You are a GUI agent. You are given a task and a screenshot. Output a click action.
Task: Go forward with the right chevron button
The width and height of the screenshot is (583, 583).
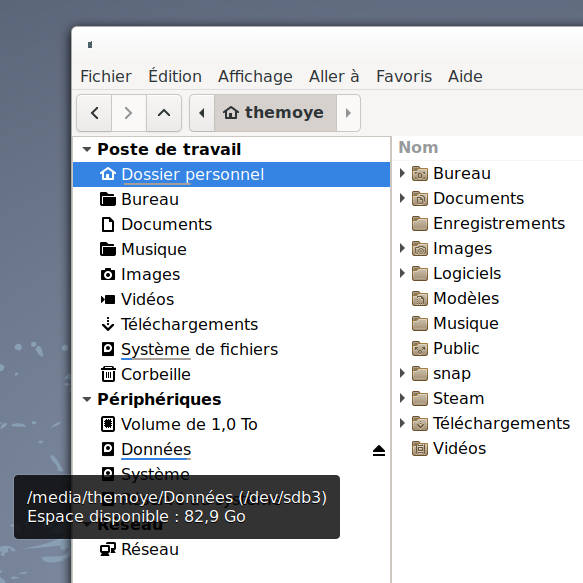129,113
